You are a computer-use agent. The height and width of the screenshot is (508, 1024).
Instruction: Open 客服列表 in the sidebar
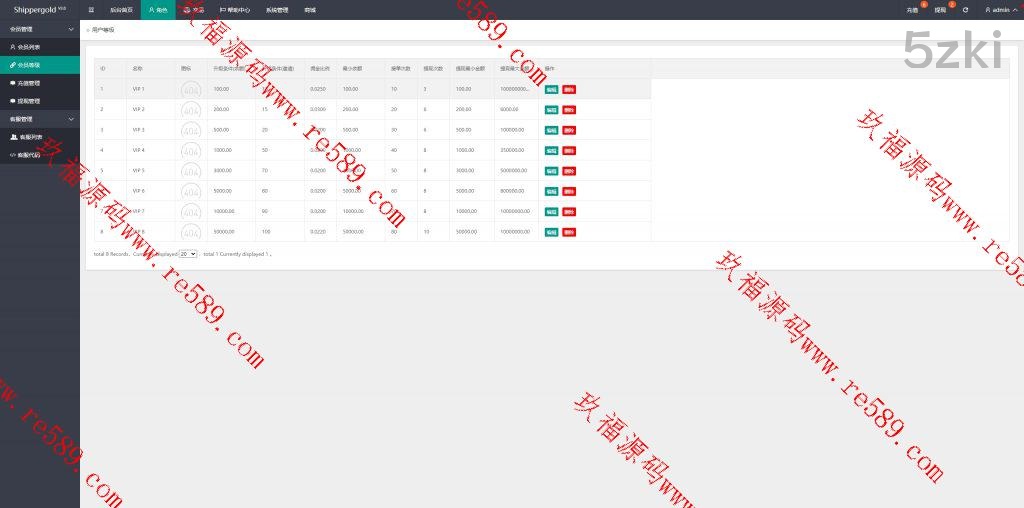(x=29, y=137)
